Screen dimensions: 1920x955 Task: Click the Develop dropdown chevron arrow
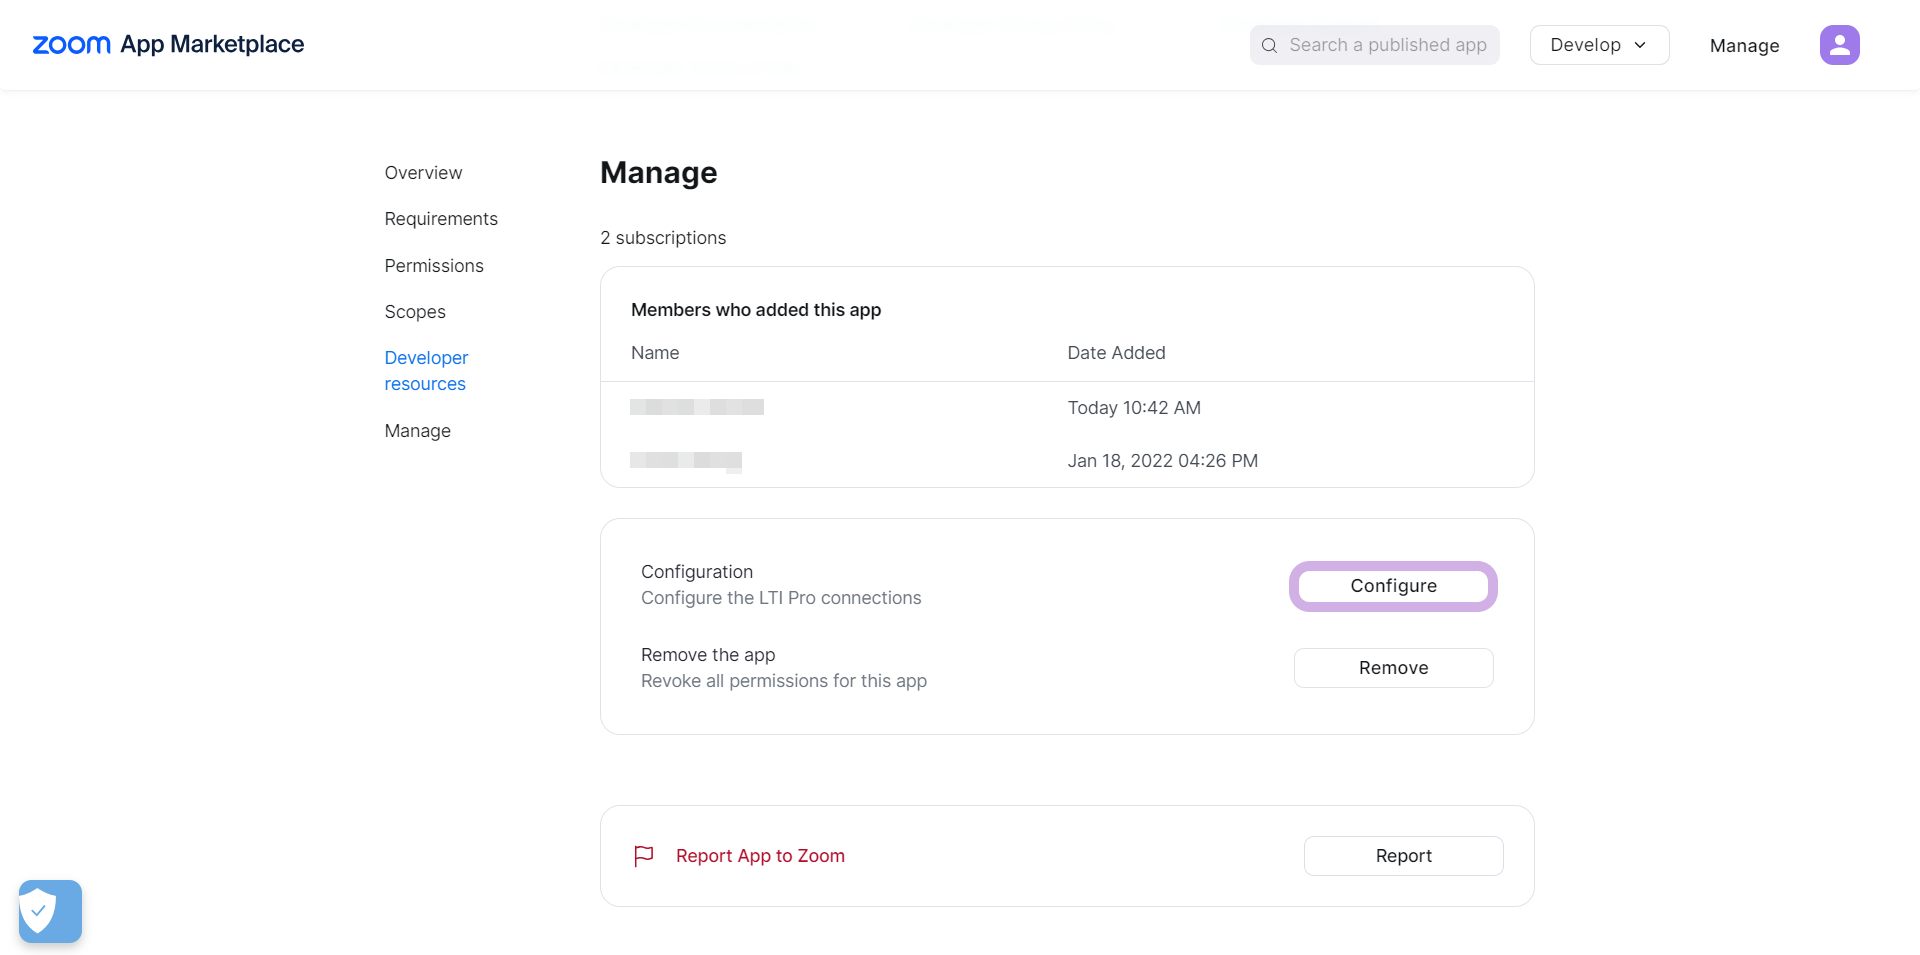[1640, 45]
